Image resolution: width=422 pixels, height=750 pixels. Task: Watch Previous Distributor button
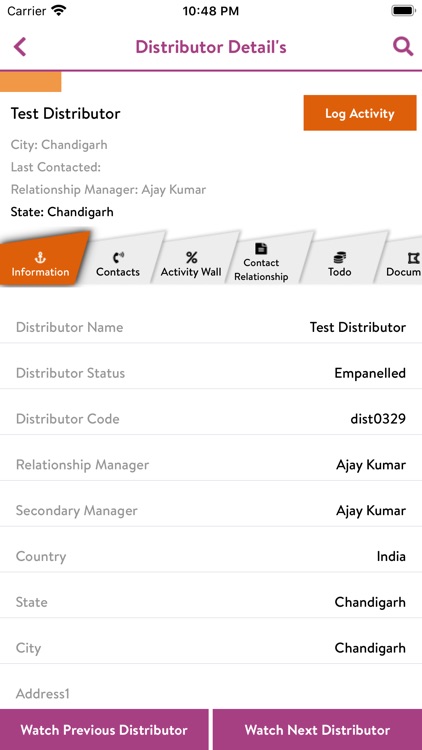(104, 729)
